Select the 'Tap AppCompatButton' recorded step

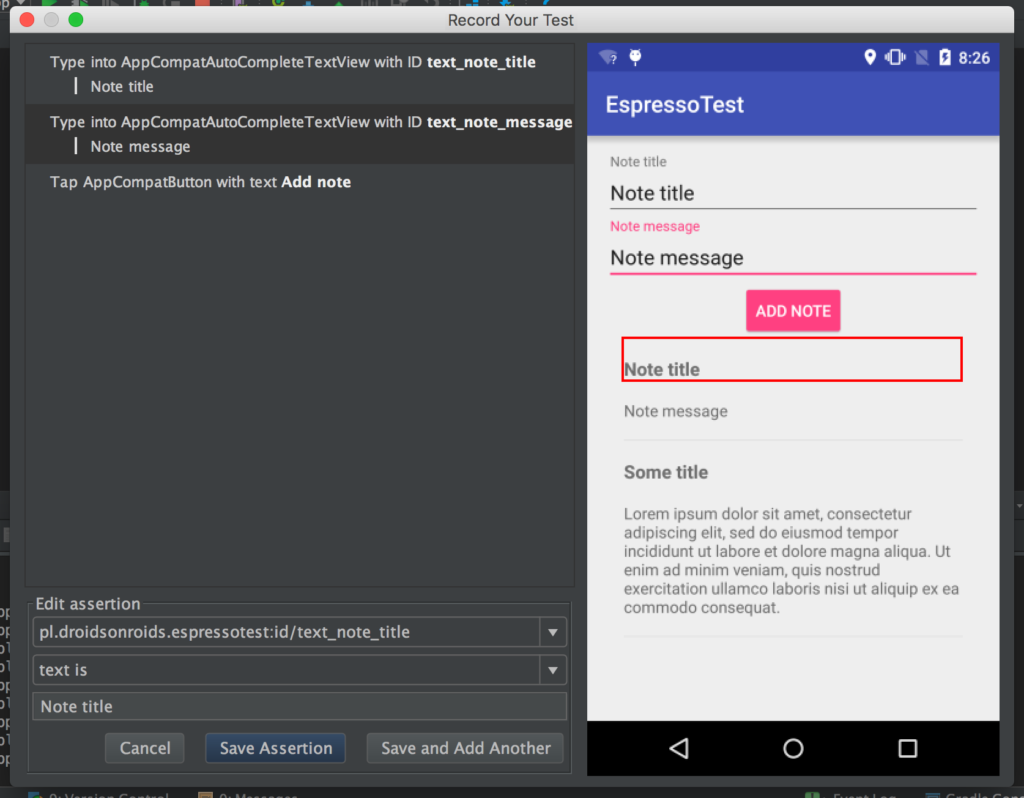(200, 182)
